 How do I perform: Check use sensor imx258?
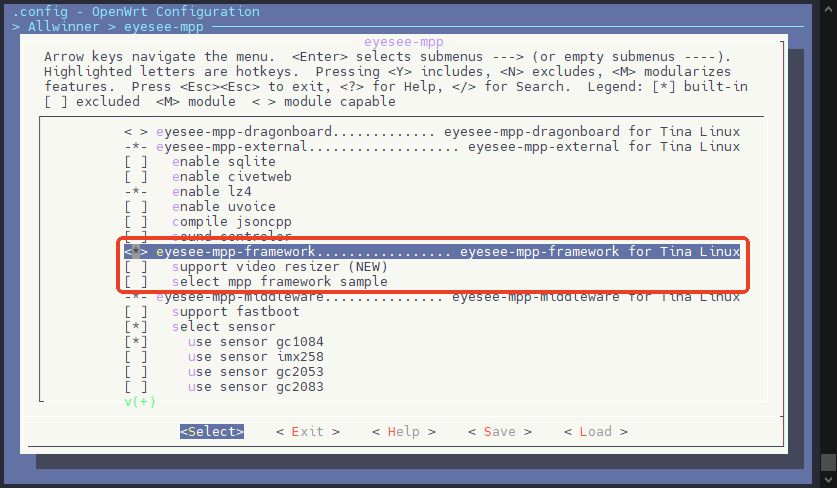pos(136,357)
